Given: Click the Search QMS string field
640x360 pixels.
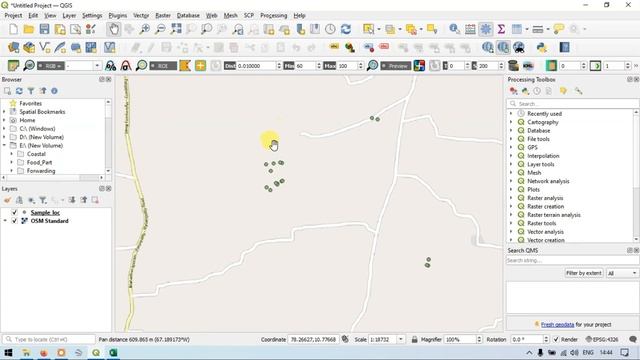Looking at the screenshot, I should point(573,260).
